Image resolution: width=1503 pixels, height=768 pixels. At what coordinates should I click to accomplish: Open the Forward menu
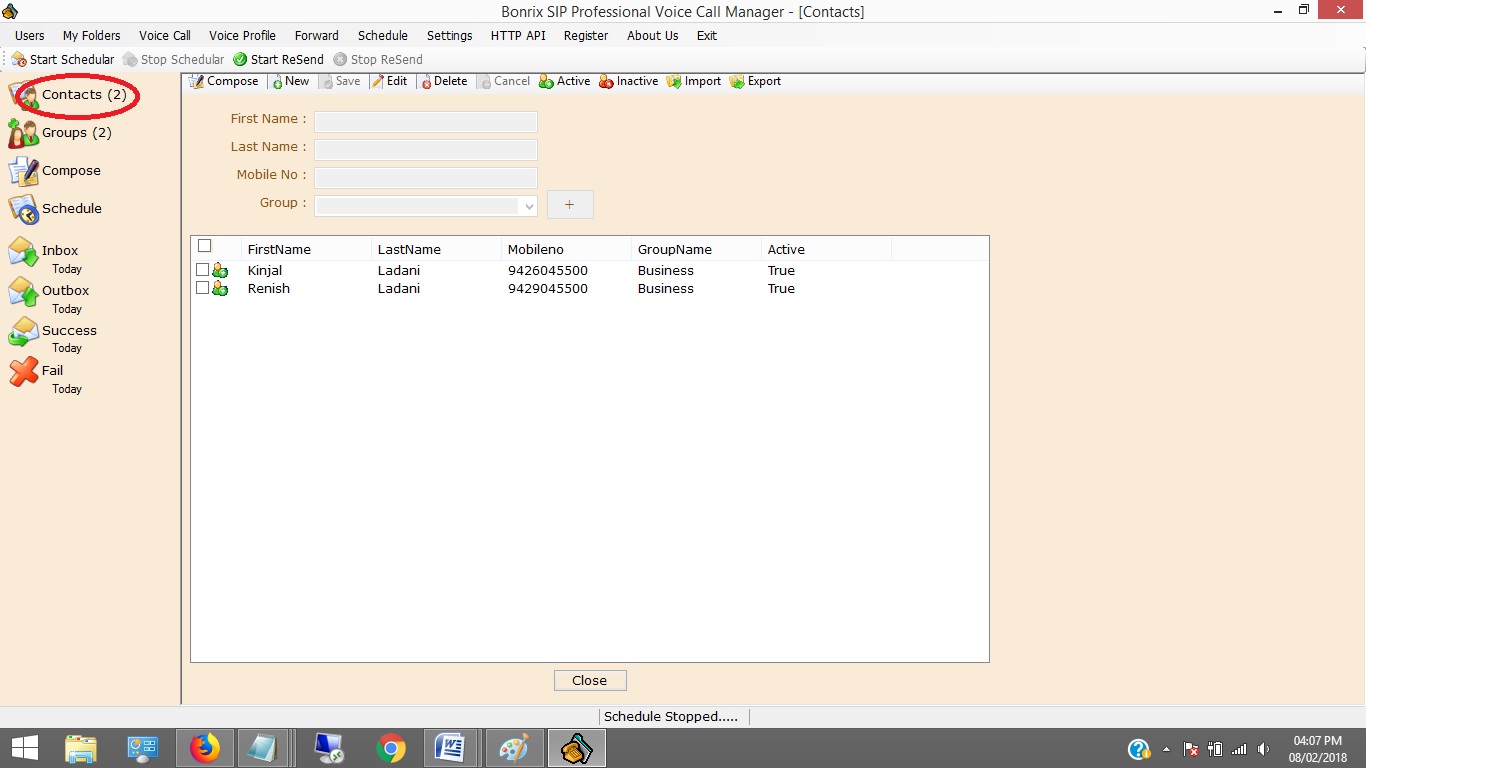317,35
